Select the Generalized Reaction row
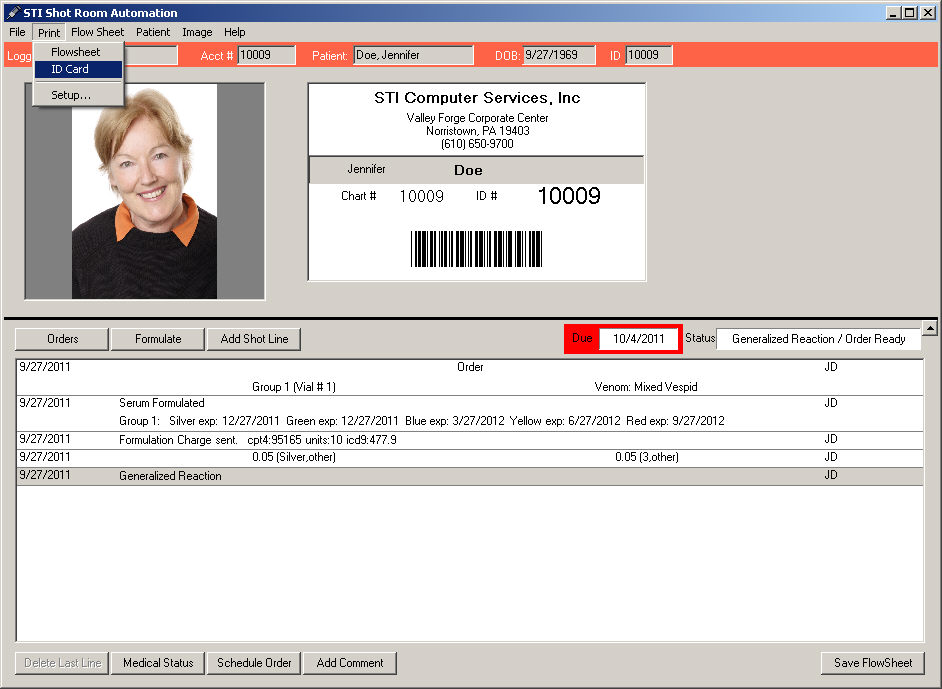The height and width of the screenshot is (689, 942). pos(470,476)
